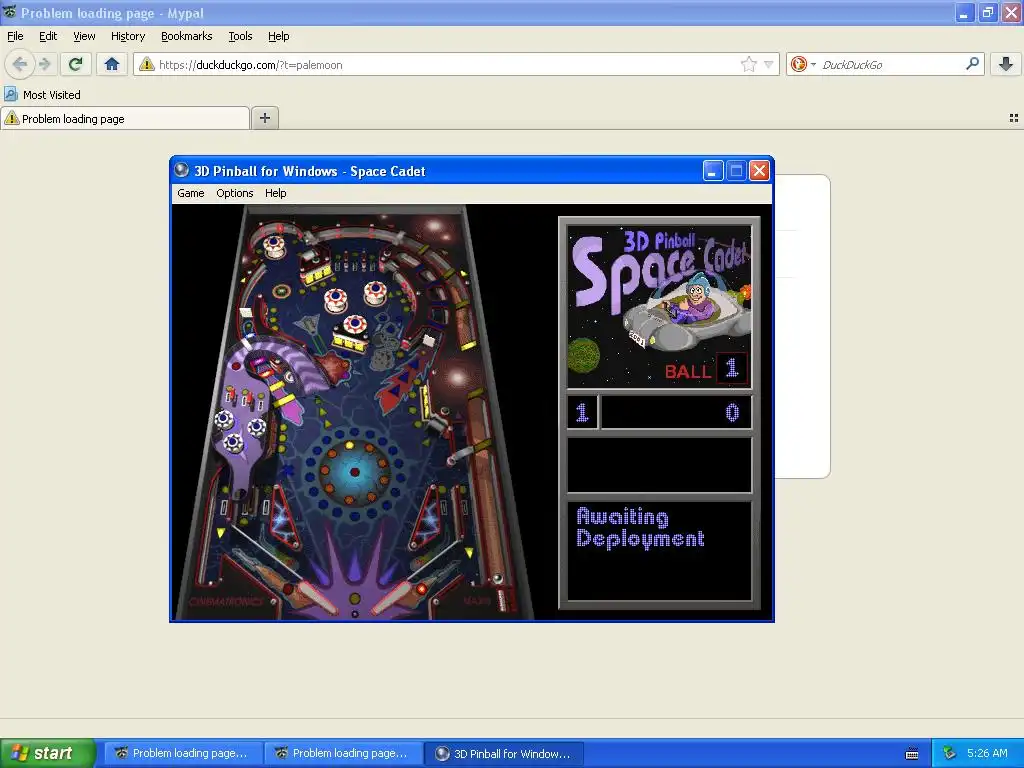Minimize the 3D Pinball window
Image resolution: width=1024 pixels, height=768 pixels.
click(712, 171)
